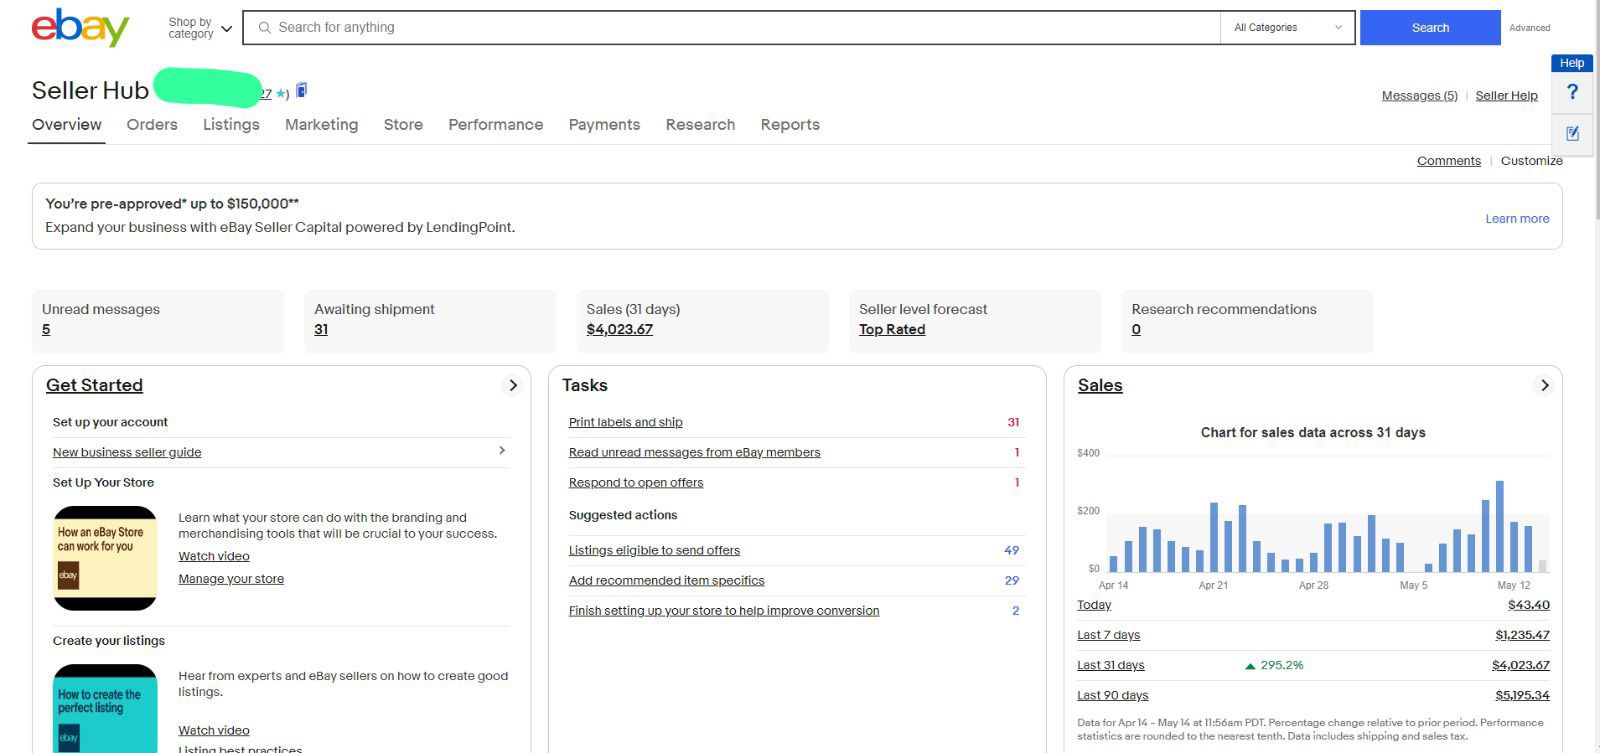This screenshot has height=753, width=1600.
Task: Click Customize link
Action: 1531,161
